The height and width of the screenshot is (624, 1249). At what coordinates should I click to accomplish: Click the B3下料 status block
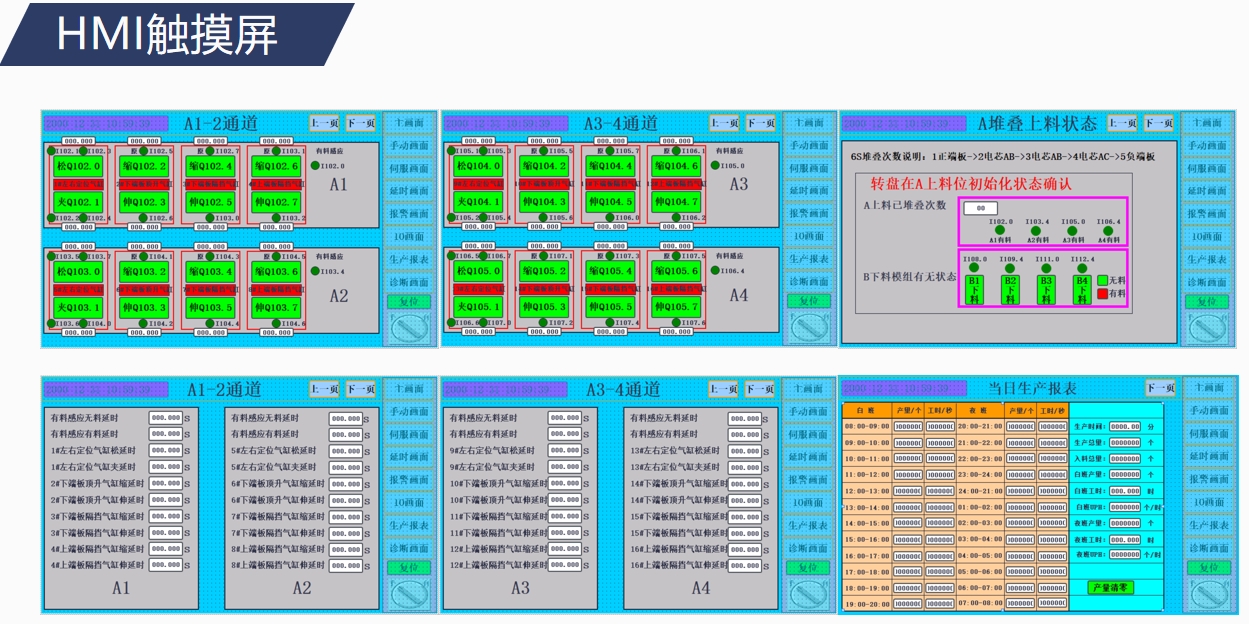point(1046,290)
